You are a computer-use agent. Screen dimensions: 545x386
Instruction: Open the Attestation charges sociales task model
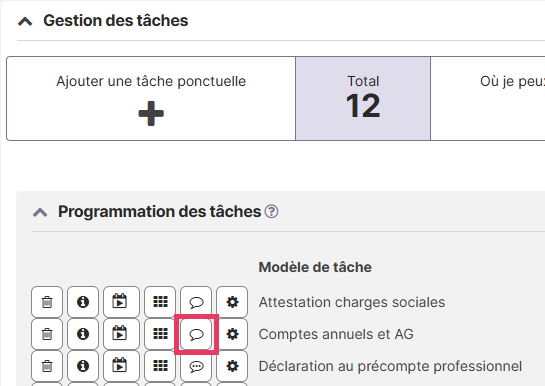352,302
